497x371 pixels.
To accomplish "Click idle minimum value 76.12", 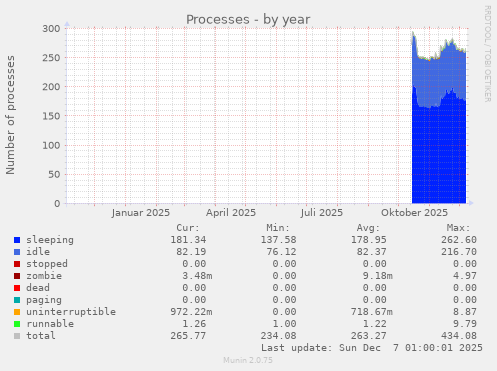I will click(x=281, y=252).
